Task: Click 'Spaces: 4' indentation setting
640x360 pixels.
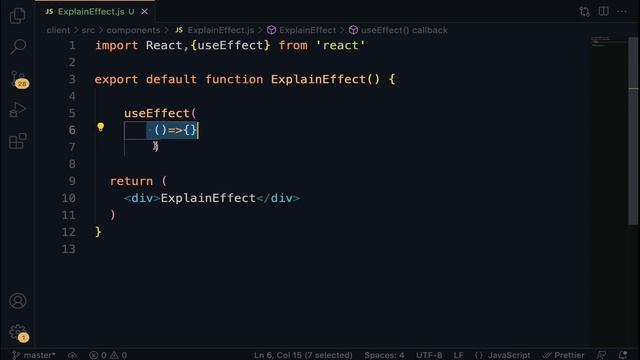Action: [x=384, y=355]
